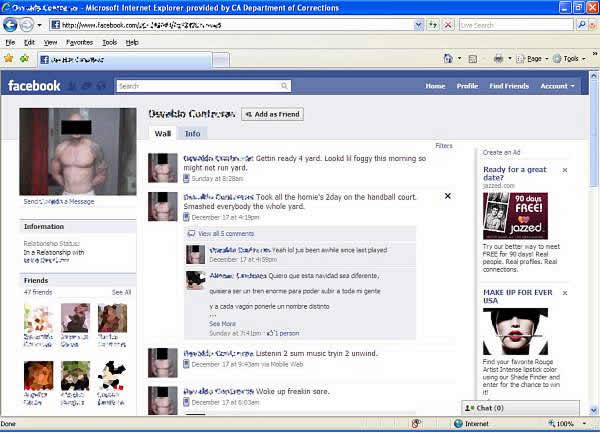Screen dimensions: 600x433
Task: Click the Feeds icon in toolbar
Action: pos(473,59)
